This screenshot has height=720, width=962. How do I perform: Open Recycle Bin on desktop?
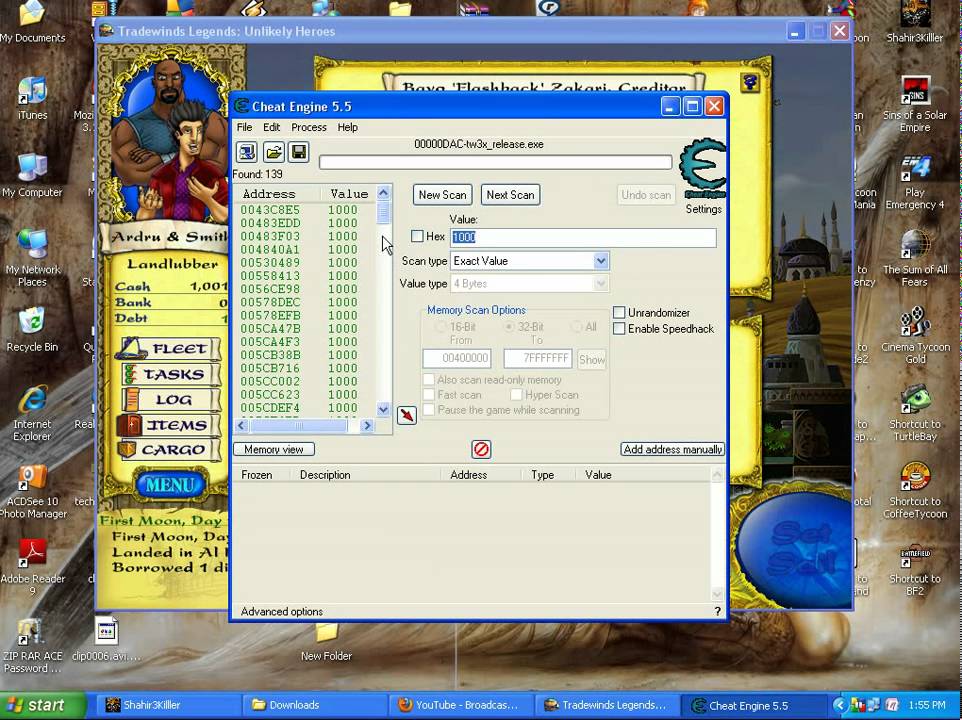coord(32,330)
